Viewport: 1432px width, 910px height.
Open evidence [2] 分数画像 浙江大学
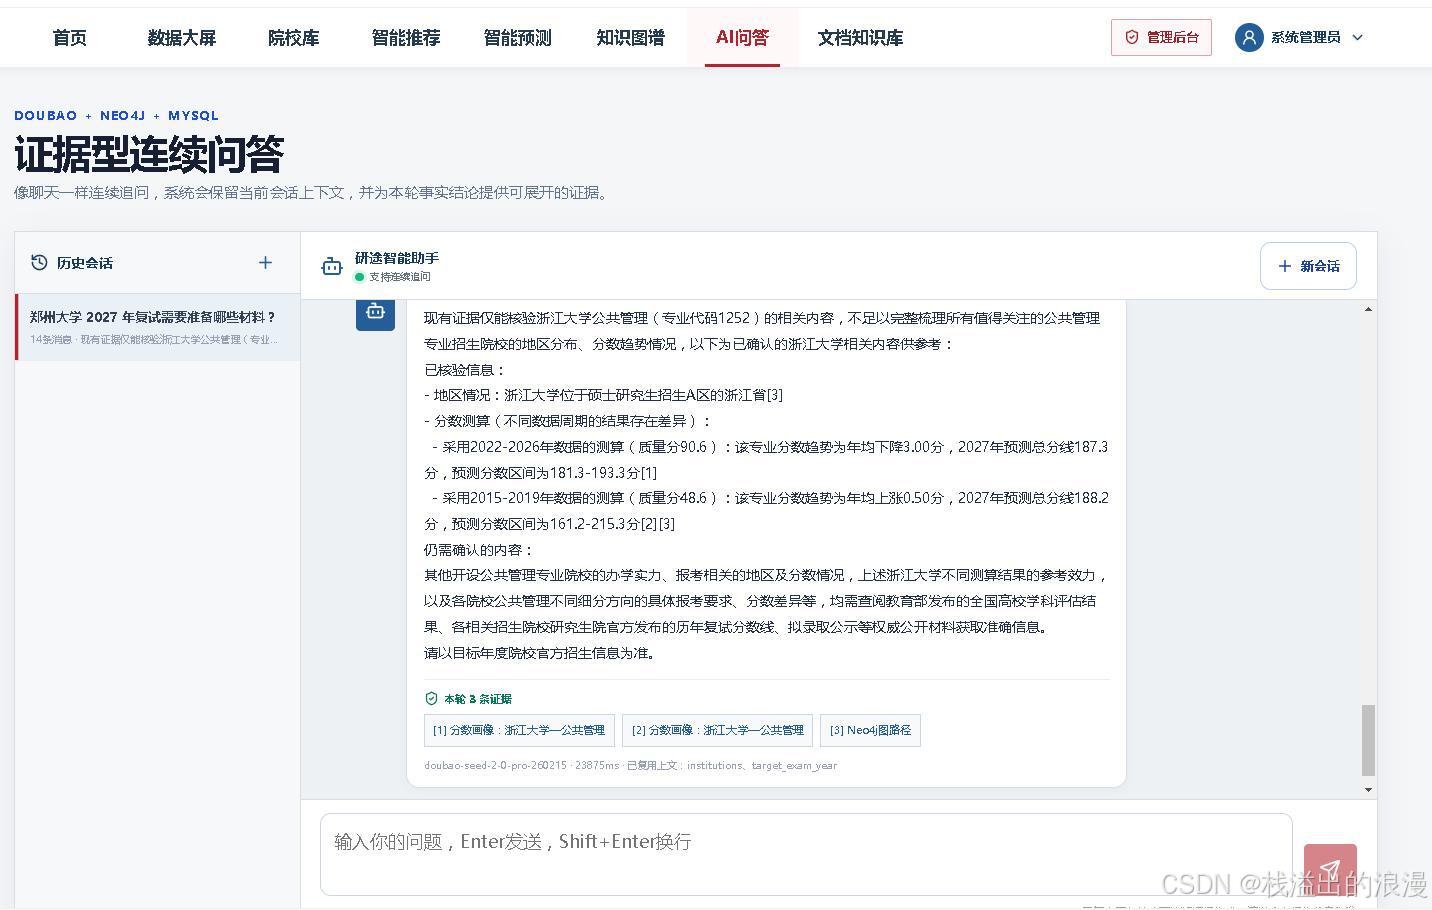[x=717, y=730]
